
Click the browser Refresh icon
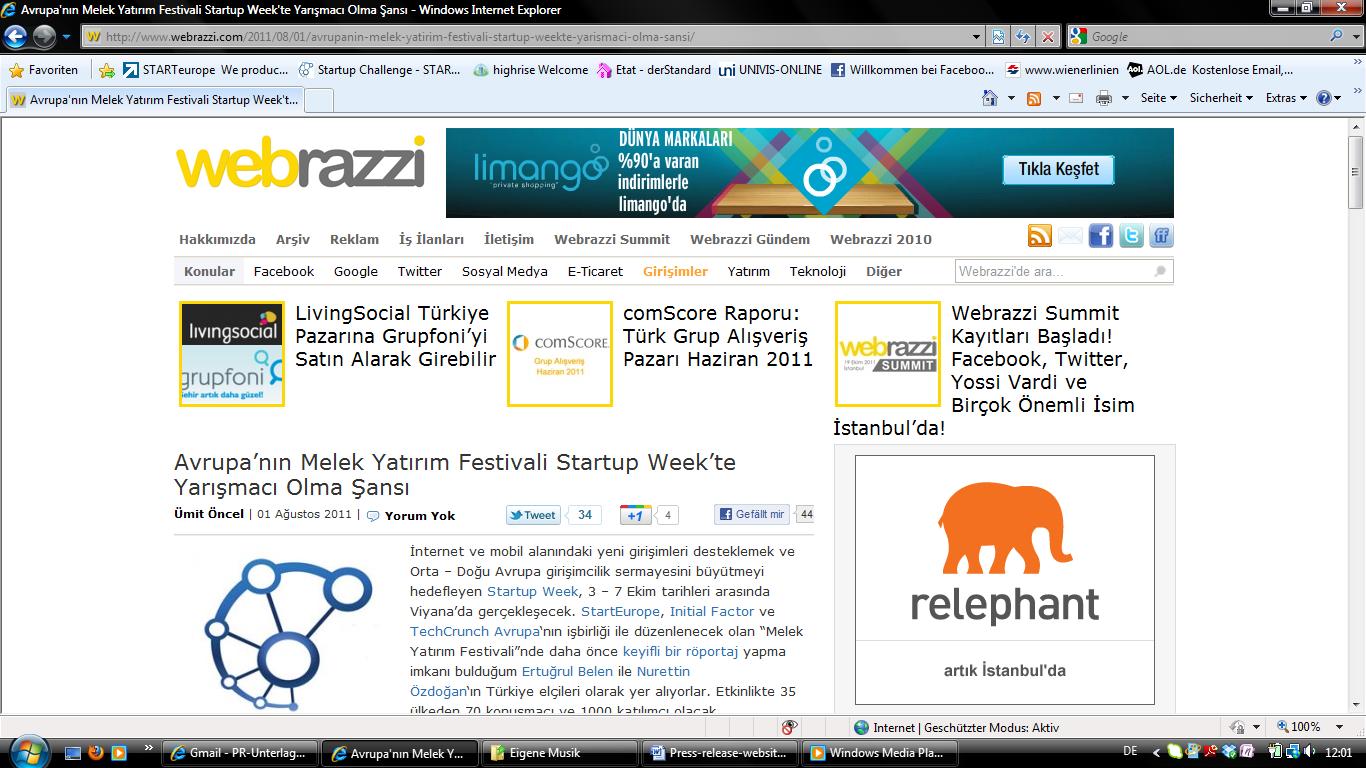pos(1022,37)
